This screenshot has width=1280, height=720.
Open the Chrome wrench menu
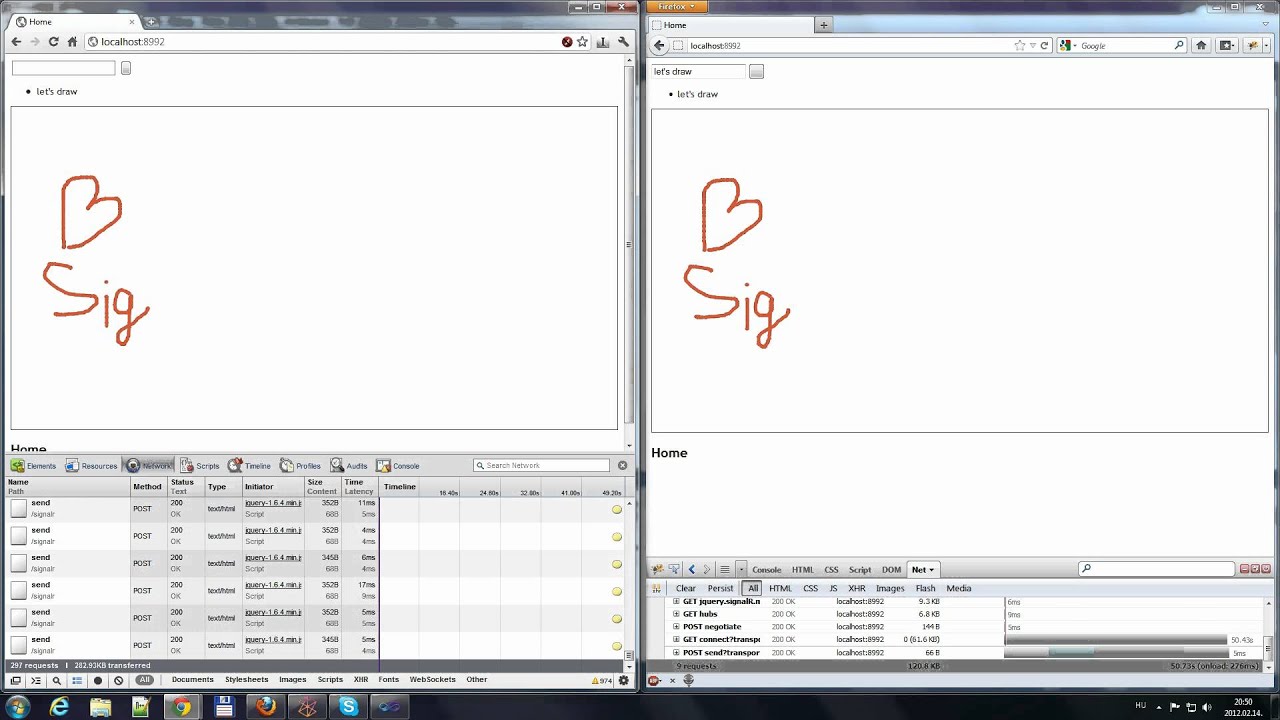[623, 42]
